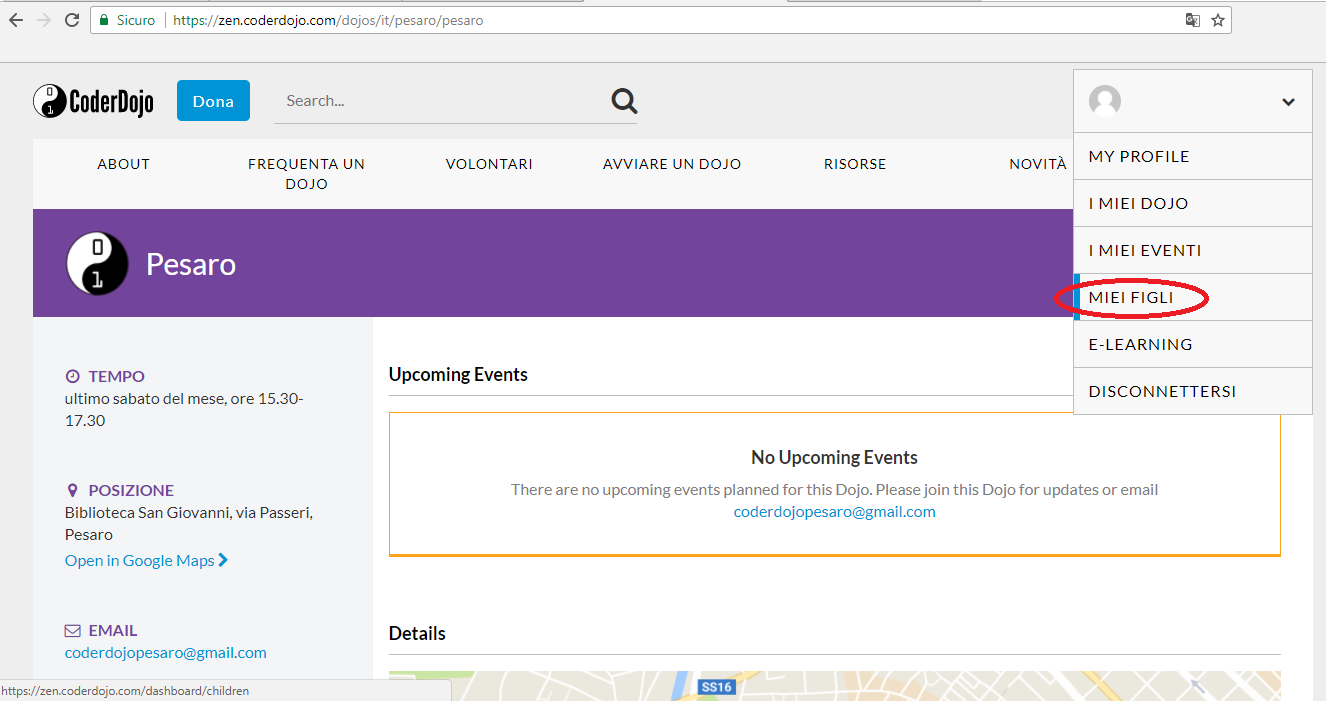Select I MIEI EVENTI entry
Screen dimensions: 1326x701
[x=1192, y=250]
